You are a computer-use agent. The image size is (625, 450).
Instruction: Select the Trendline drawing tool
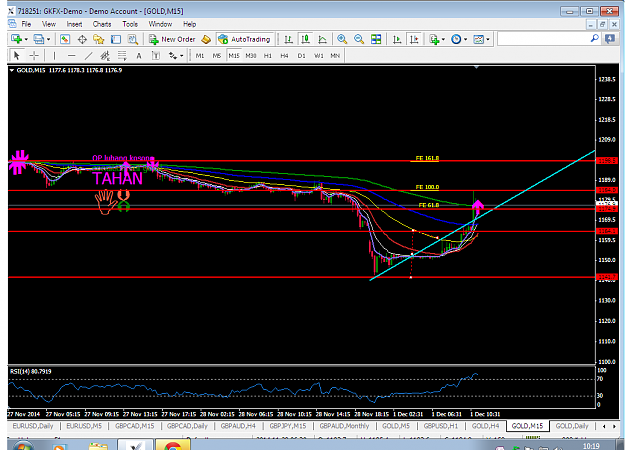pyautogui.click(x=88, y=55)
